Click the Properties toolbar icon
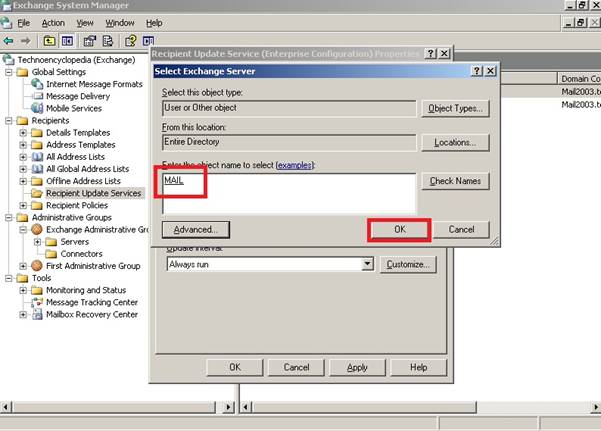601x431 pixels. (89, 41)
